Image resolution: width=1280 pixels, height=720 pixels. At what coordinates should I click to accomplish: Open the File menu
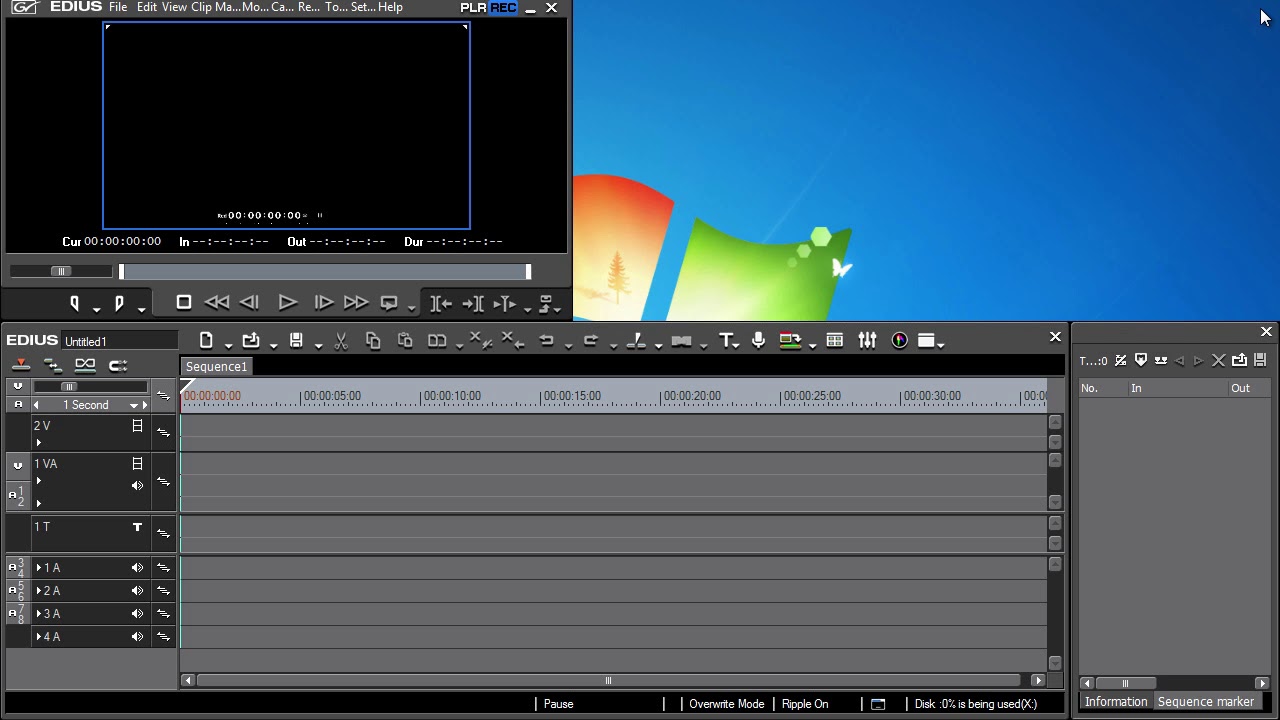(118, 7)
